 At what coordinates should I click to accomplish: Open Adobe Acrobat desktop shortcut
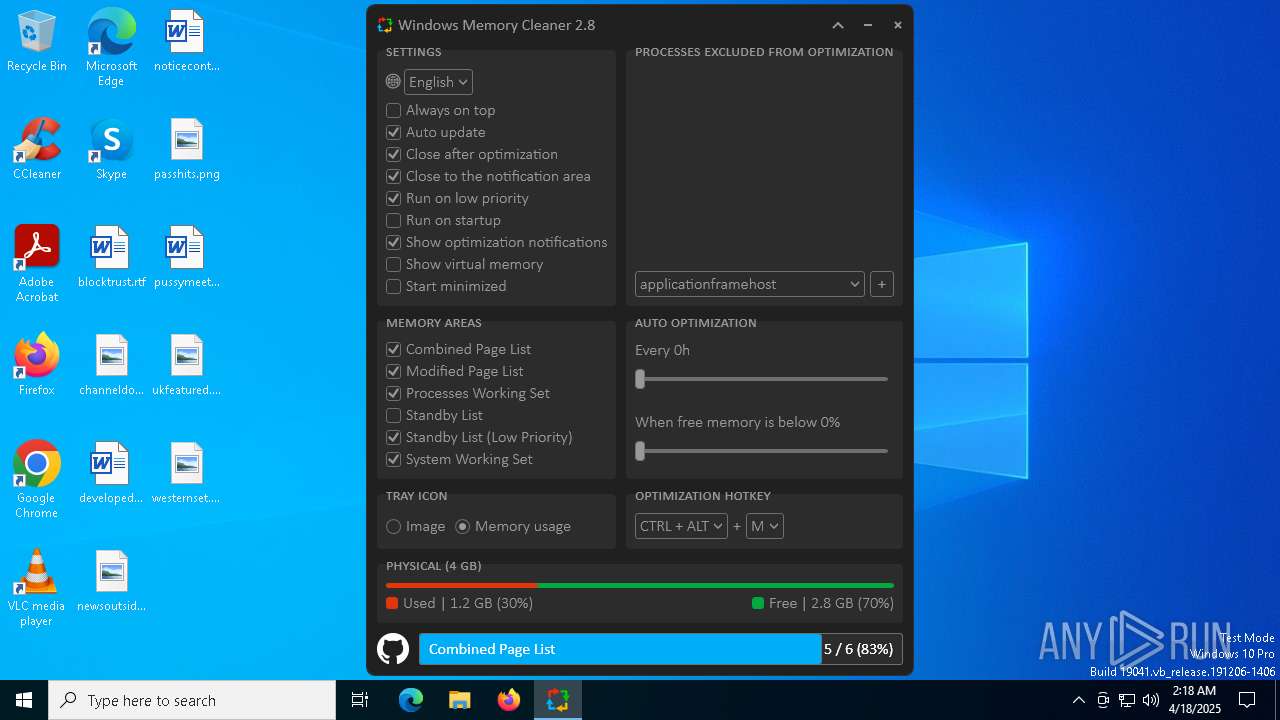37,264
